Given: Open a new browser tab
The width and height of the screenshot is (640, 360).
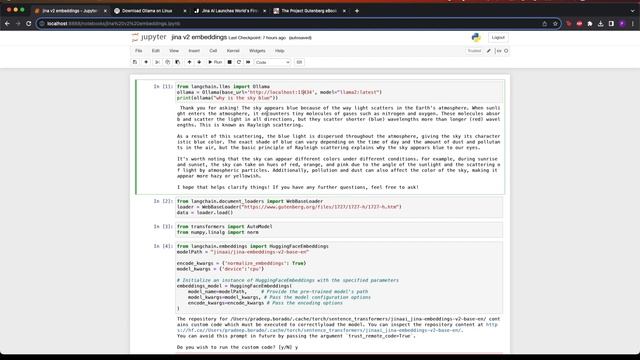Looking at the screenshot, I should click(357, 11).
